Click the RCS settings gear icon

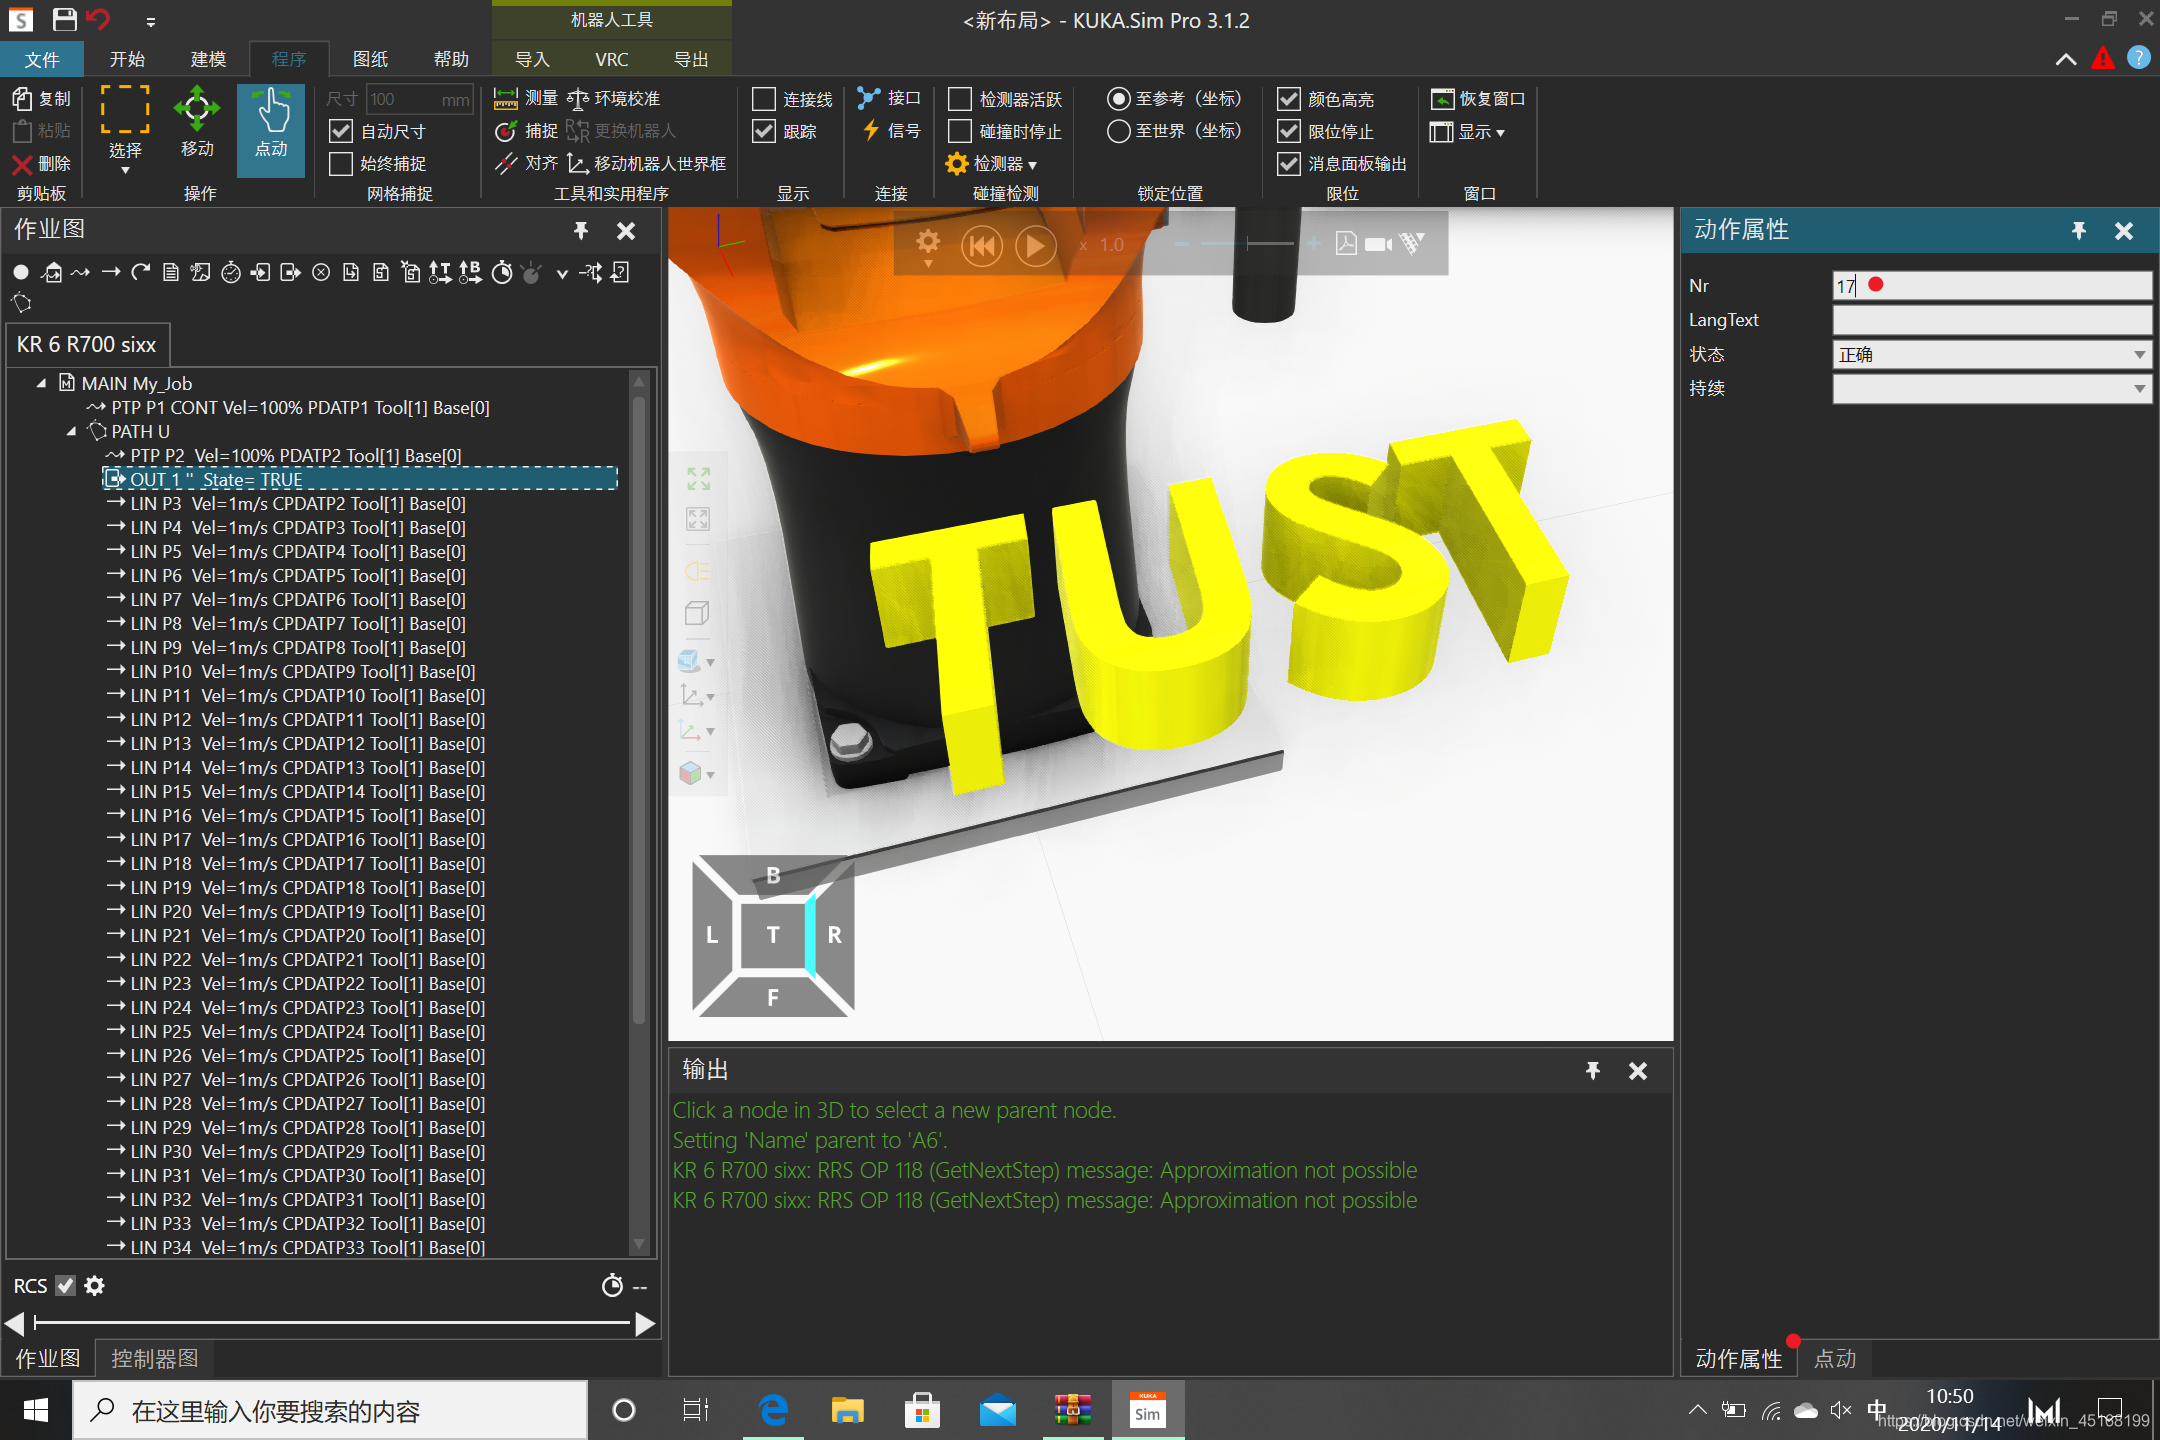pos(95,1286)
